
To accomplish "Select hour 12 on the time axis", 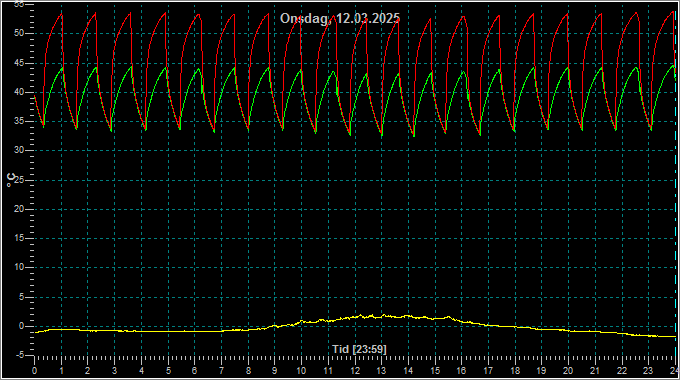I will [x=355, y=371].
